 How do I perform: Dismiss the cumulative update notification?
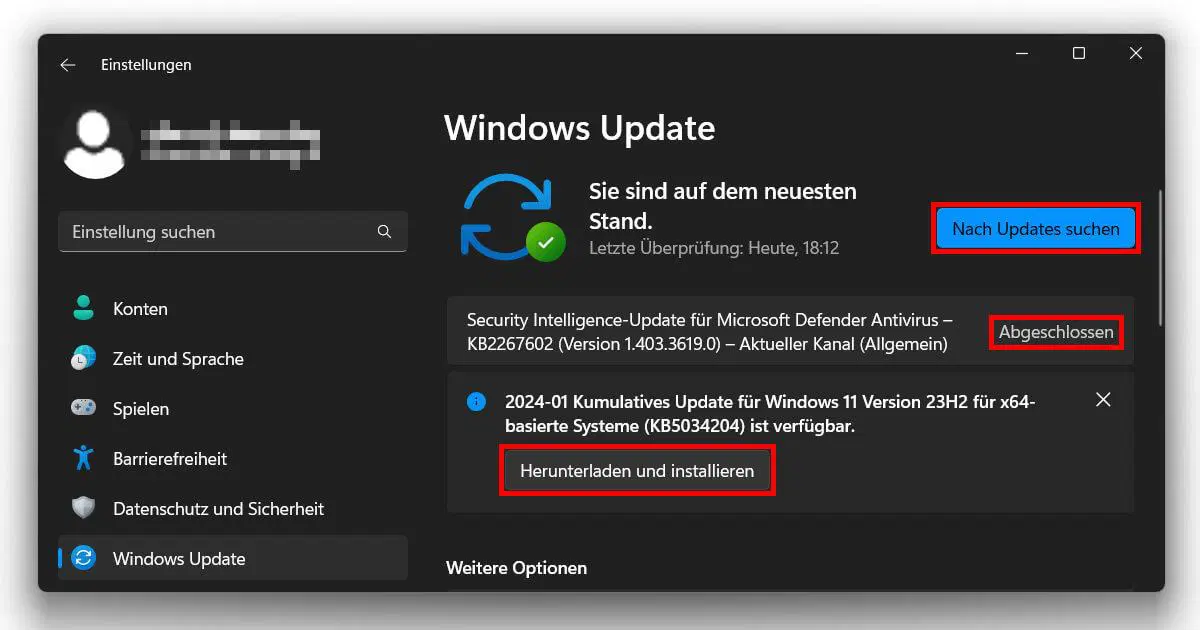1103,399
